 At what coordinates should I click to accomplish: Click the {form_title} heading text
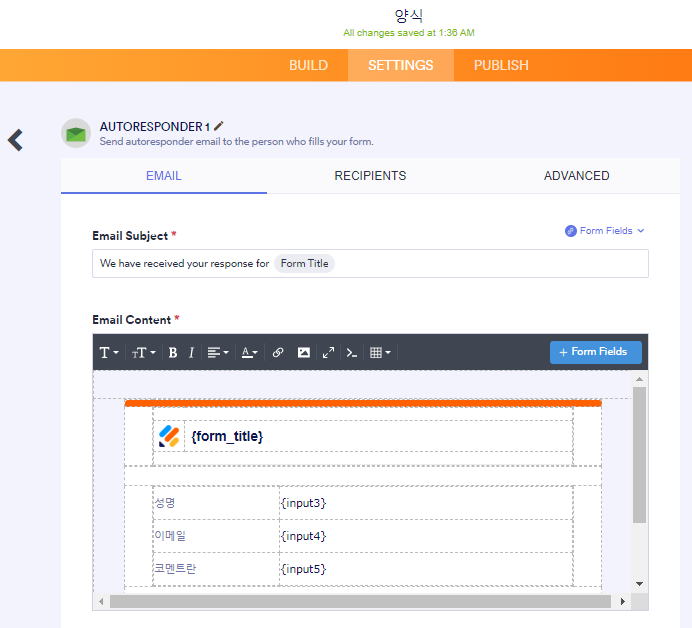[227, 436]
